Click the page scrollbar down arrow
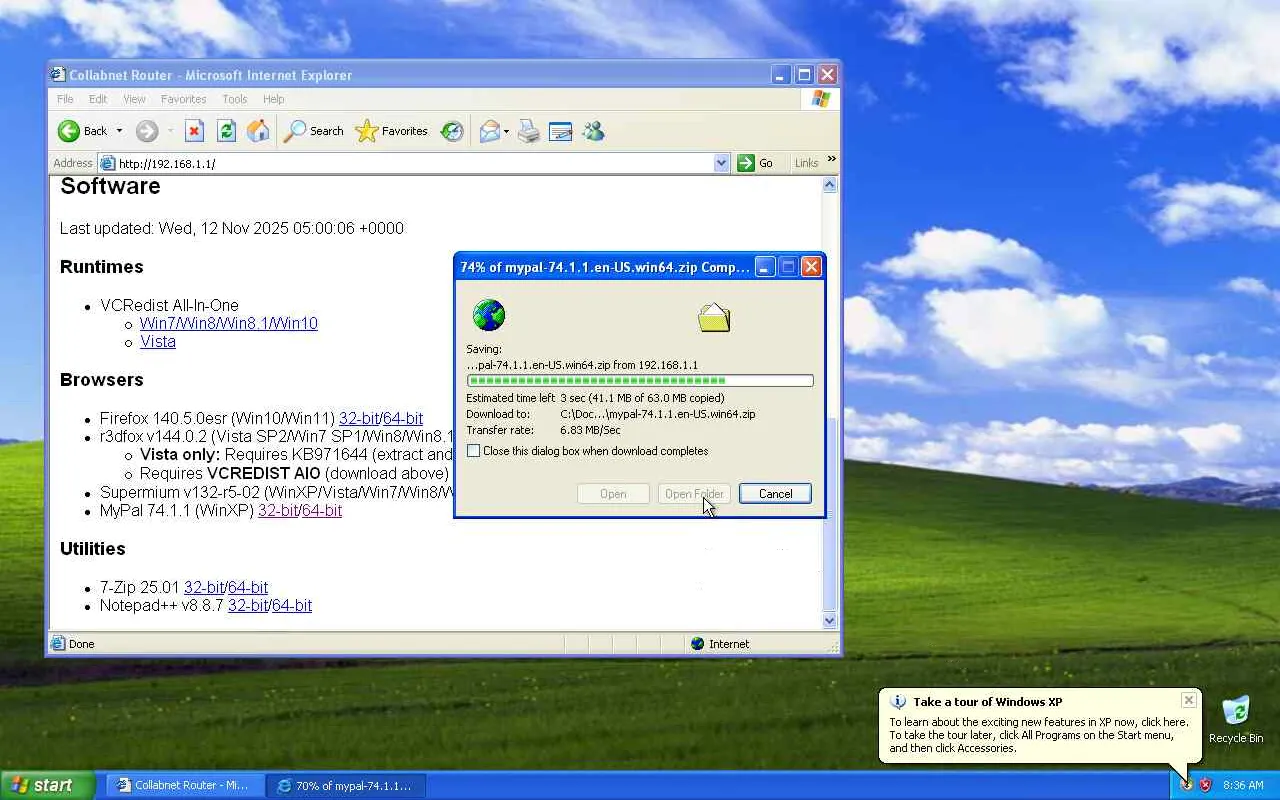 tap(829, 620)
